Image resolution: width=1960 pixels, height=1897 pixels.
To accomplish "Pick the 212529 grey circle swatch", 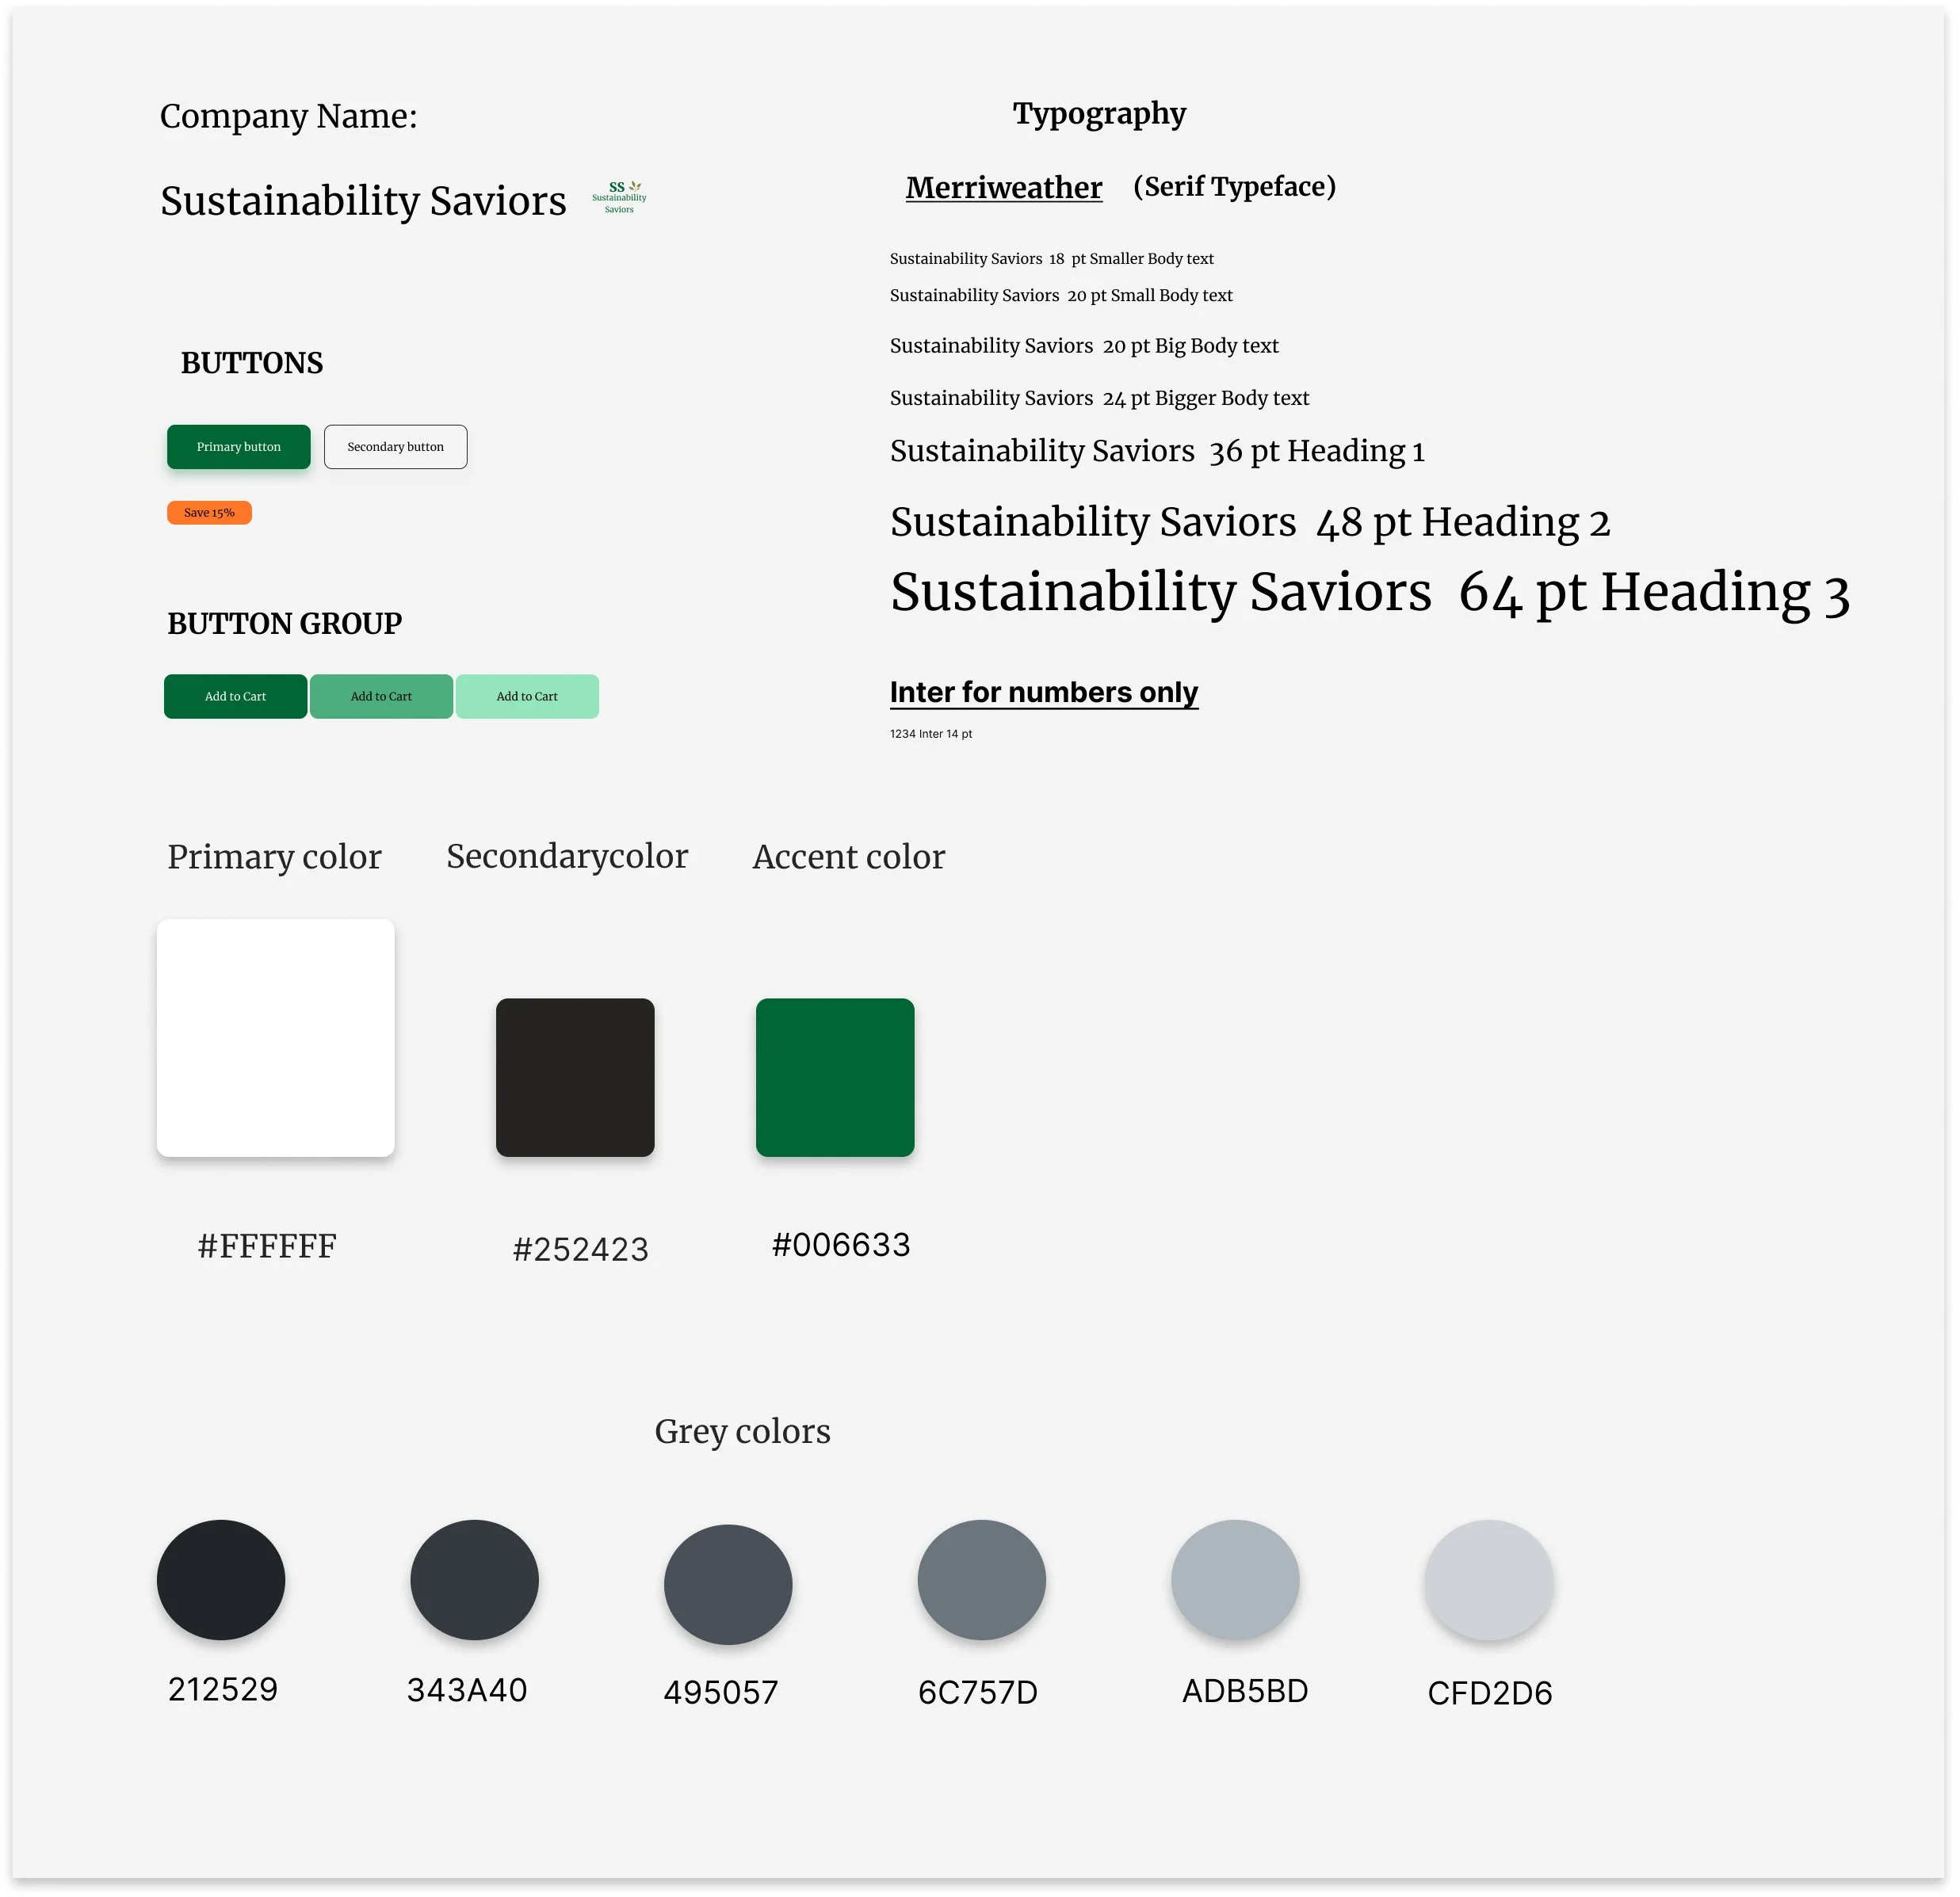I will pos(221,1580).
